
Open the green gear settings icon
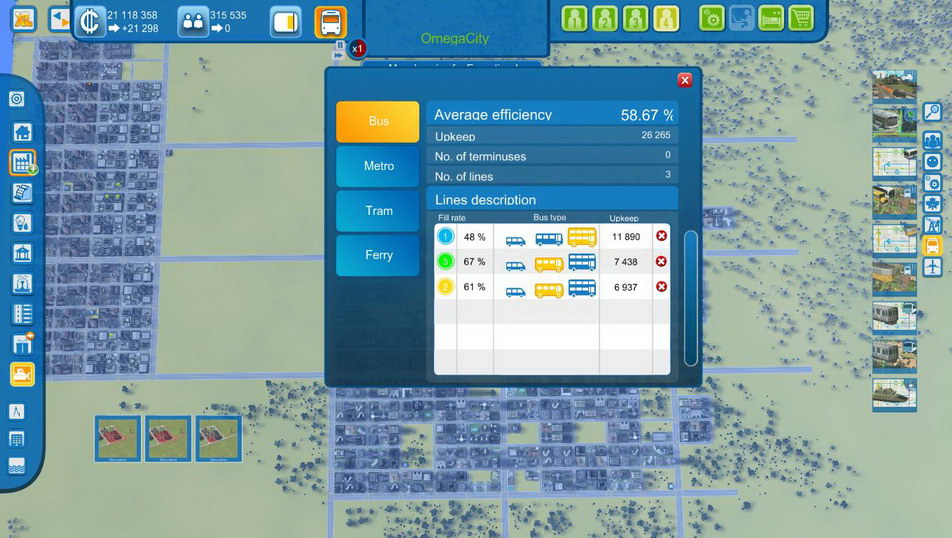pos(712,19)
